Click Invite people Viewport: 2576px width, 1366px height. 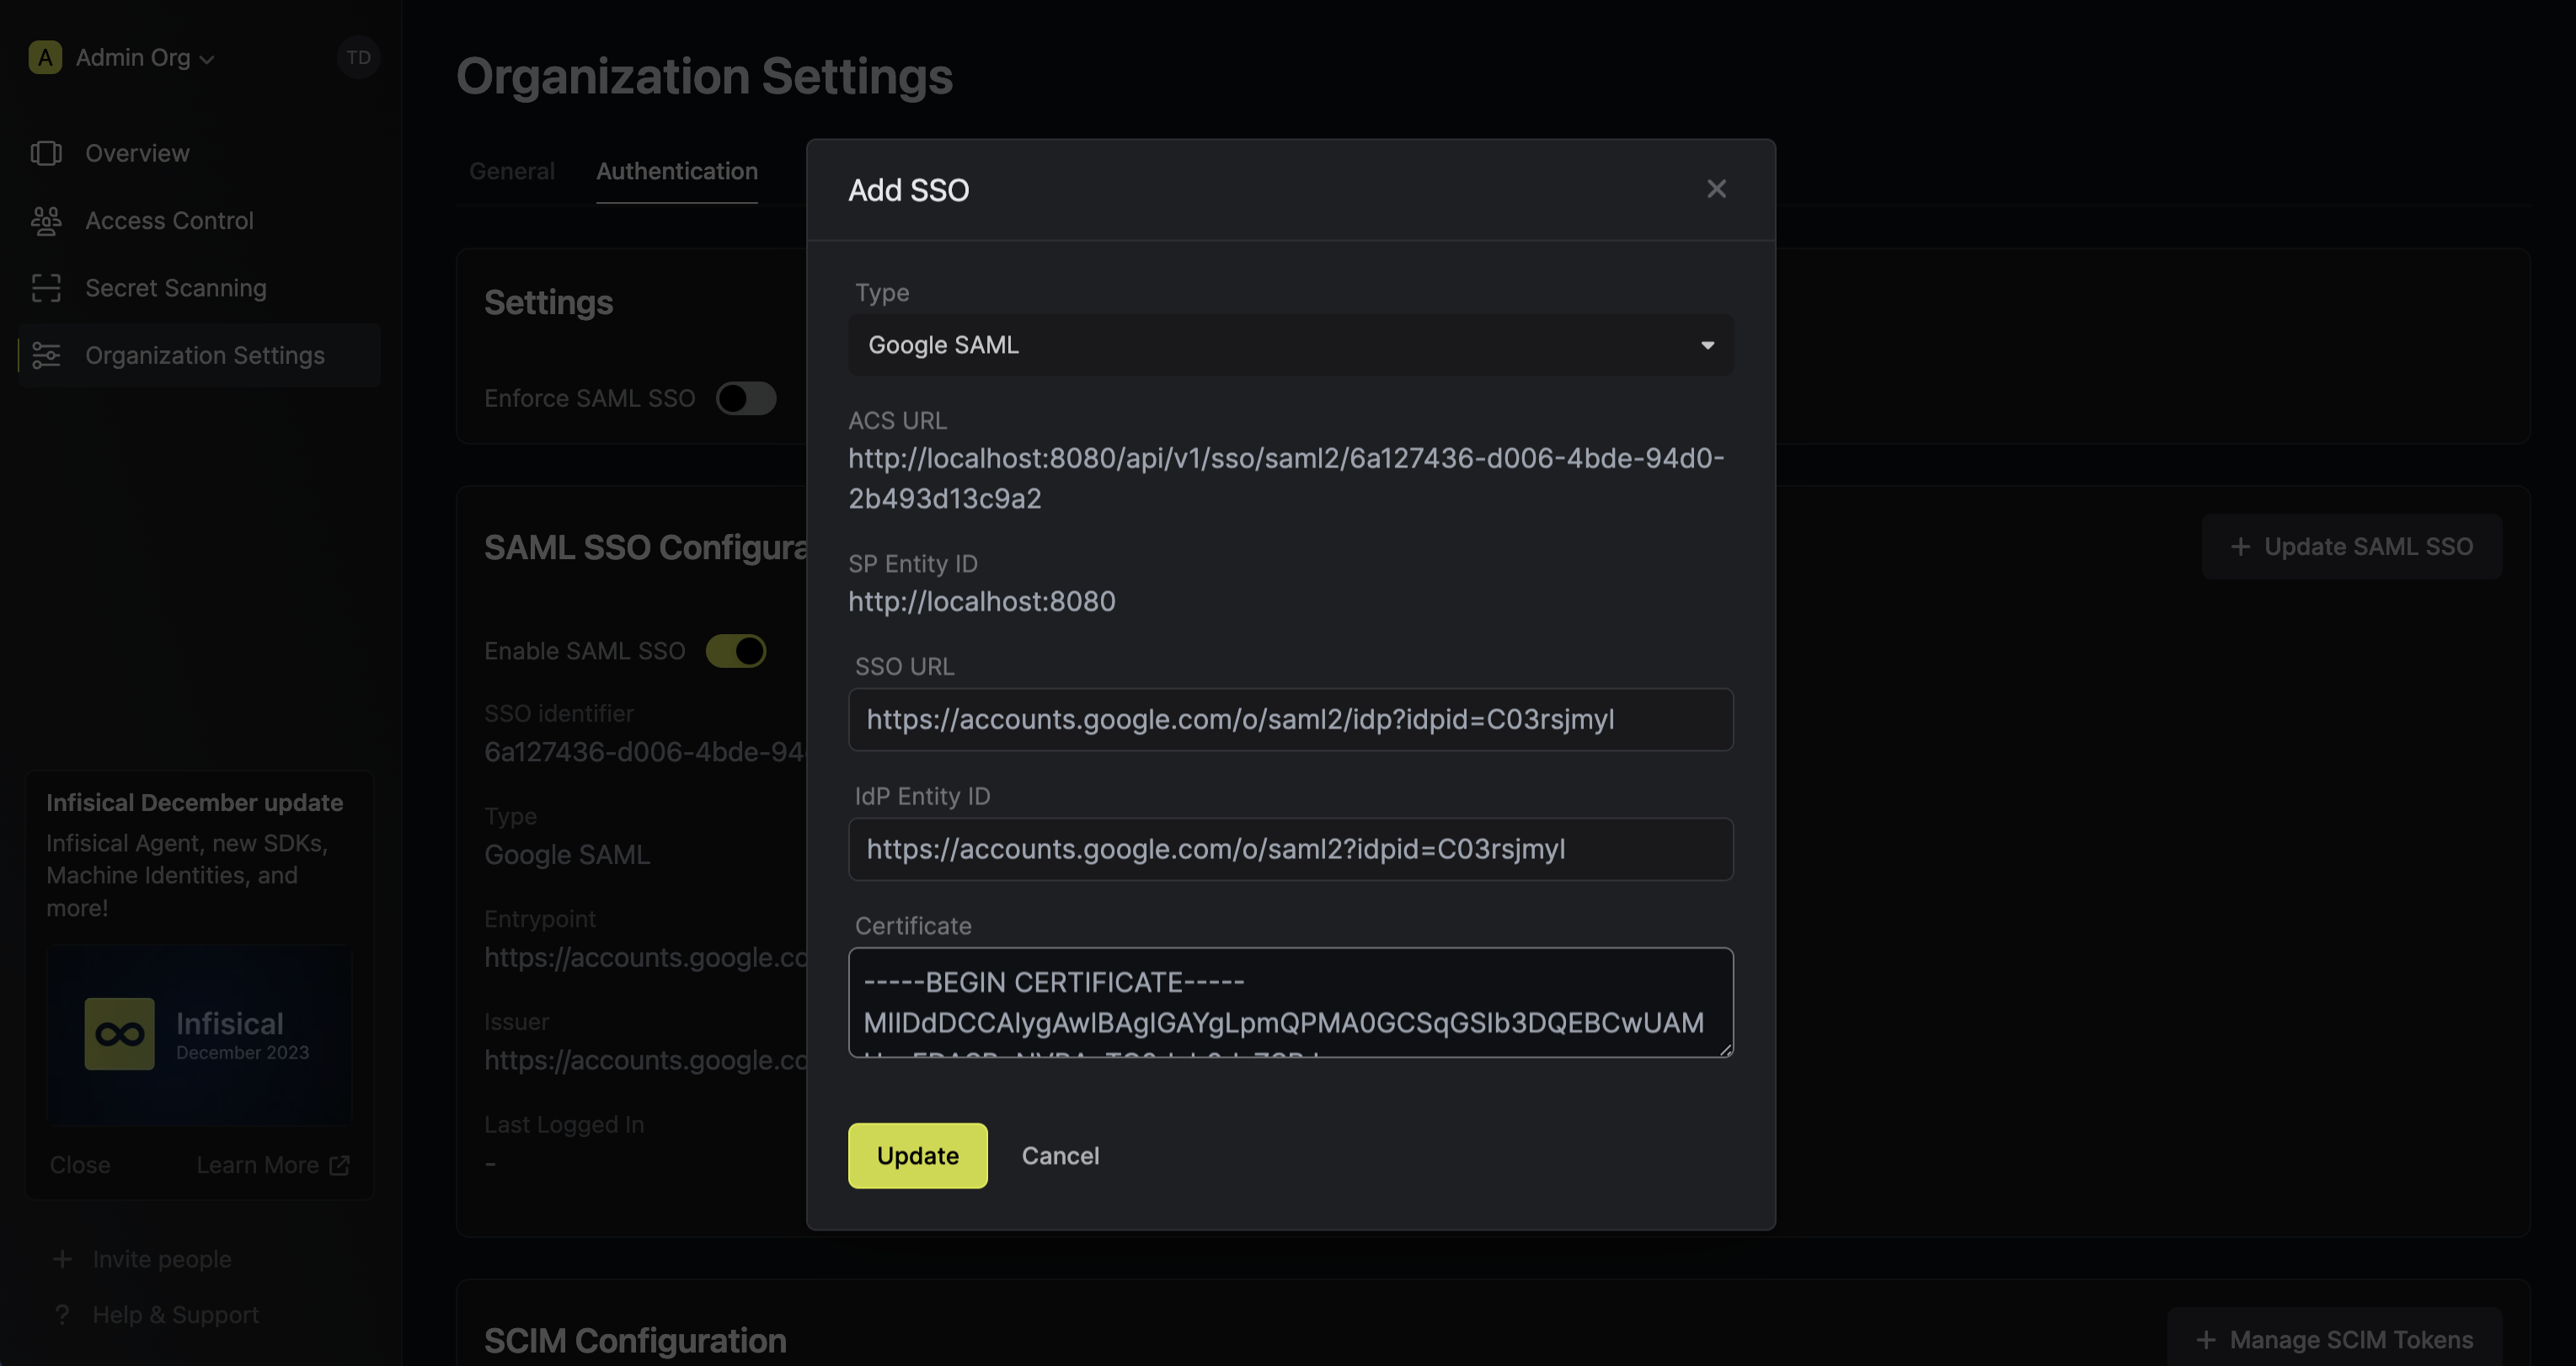pyautogui.click(x=142, y=1259)
